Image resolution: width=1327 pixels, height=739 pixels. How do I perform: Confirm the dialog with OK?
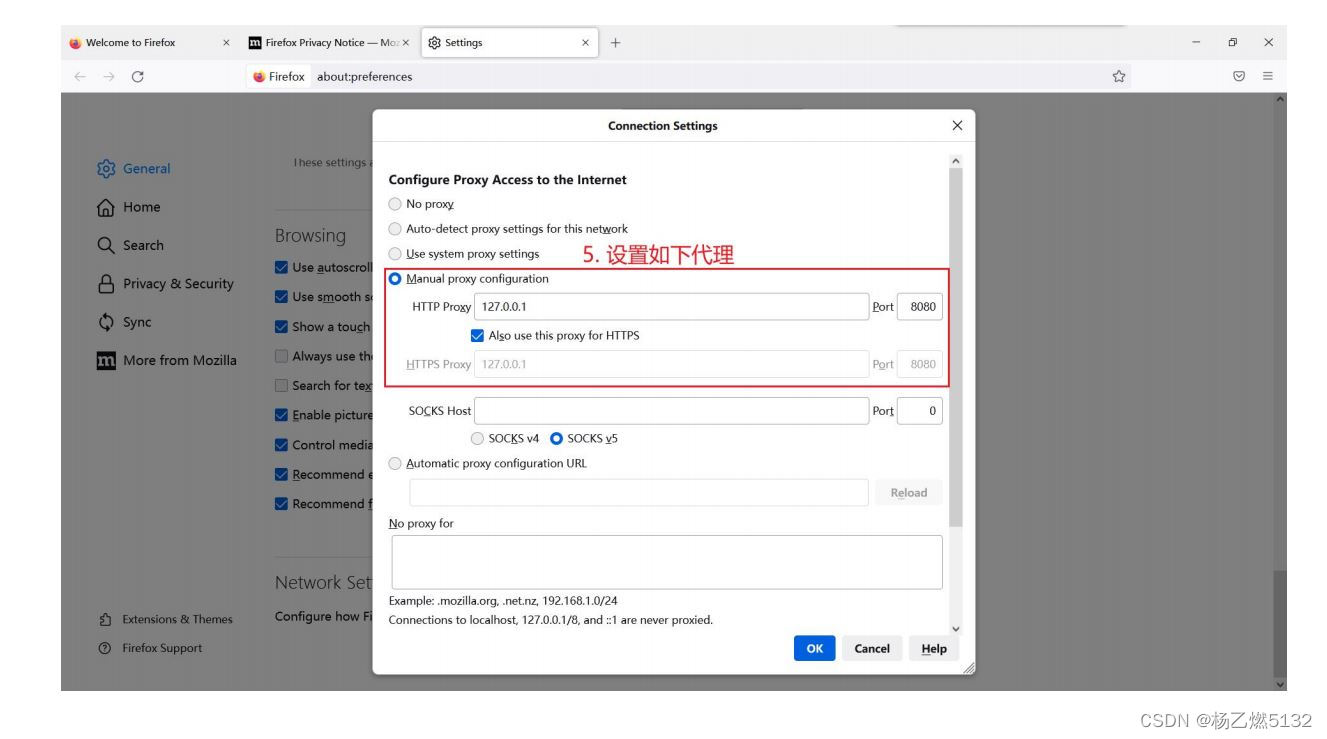click(814, 648)
